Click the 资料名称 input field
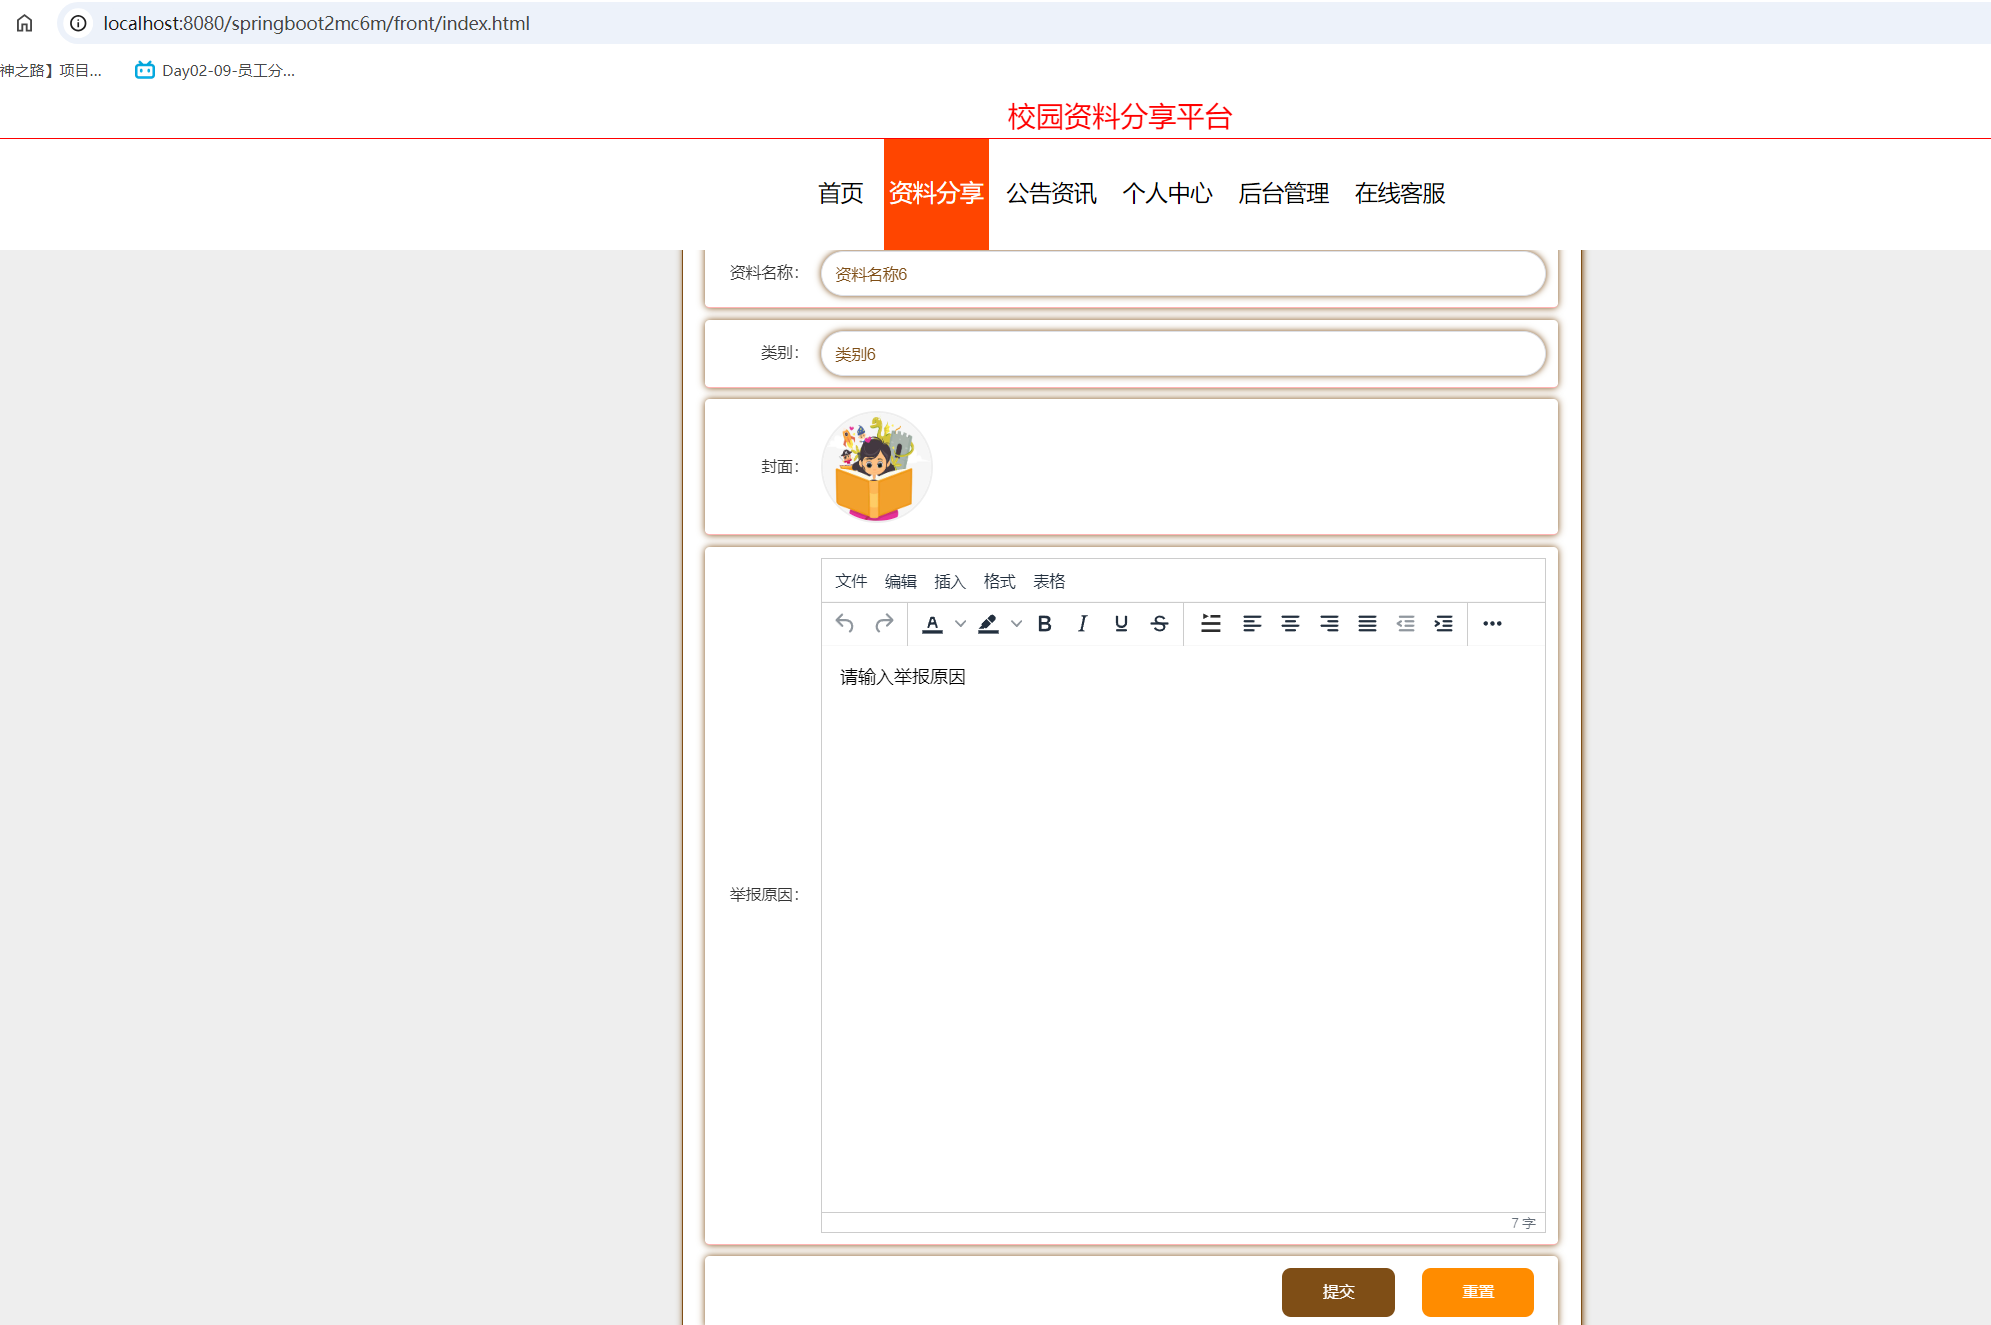This screenshot has height=1325, width=1991. point(1182,274)
